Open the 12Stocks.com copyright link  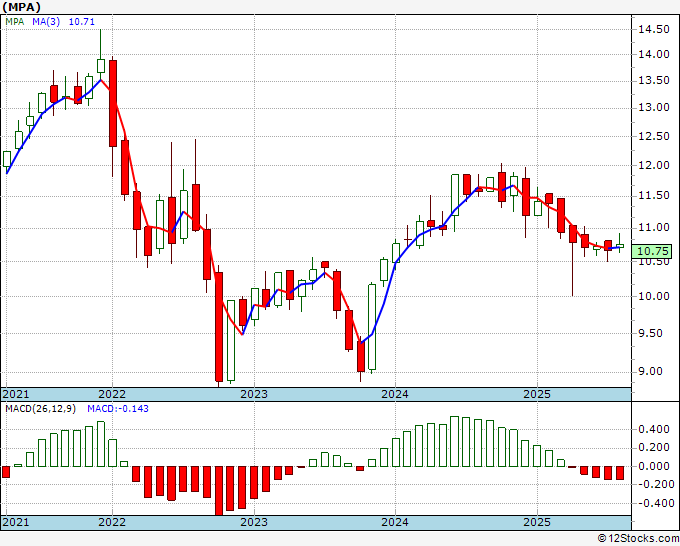pos(638,539)
